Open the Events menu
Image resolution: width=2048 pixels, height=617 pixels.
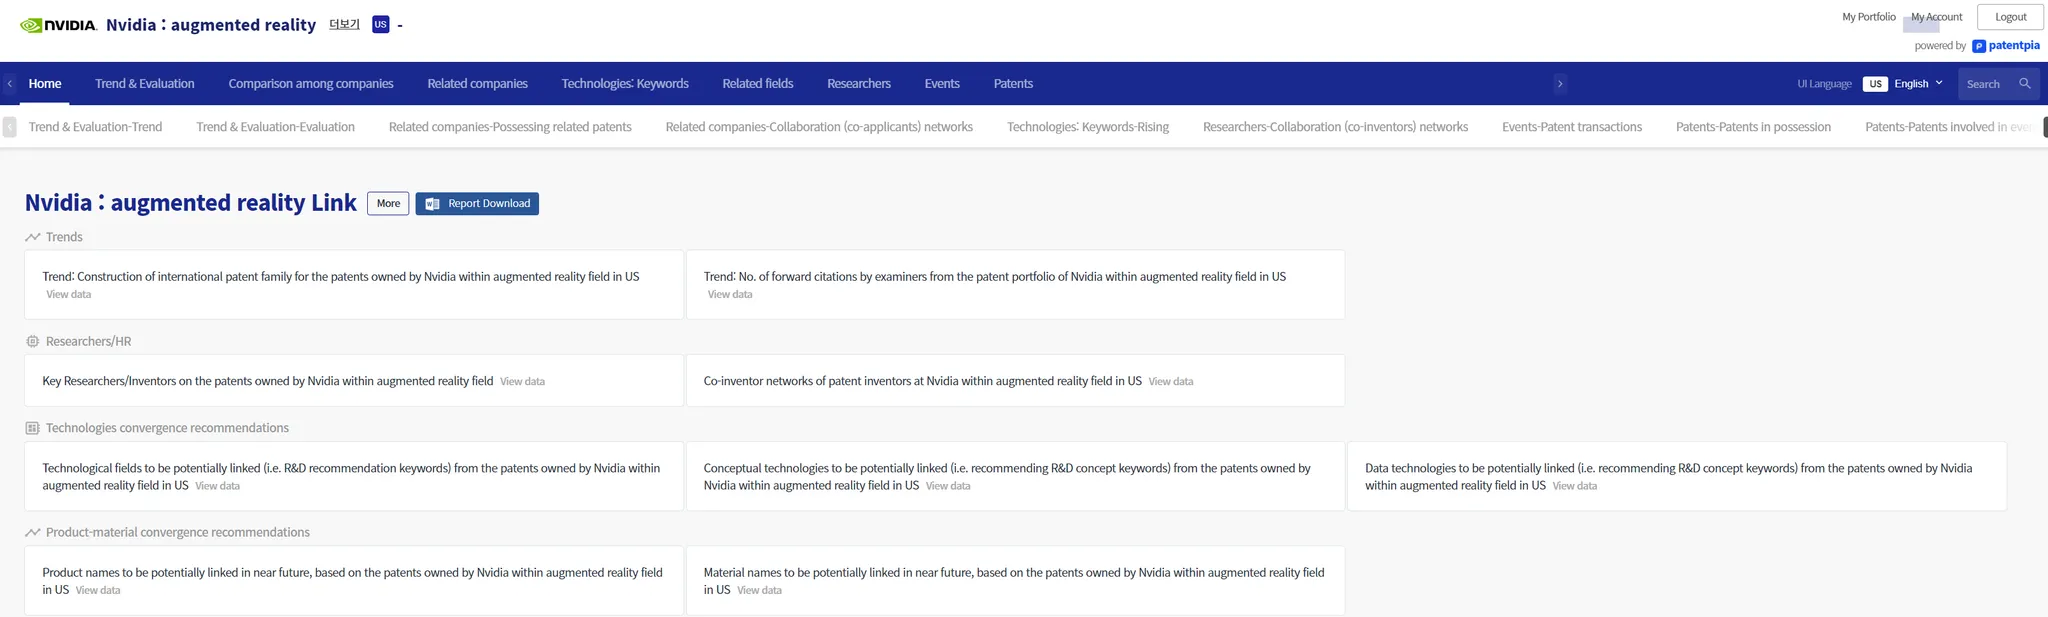(x=942, y=84)
